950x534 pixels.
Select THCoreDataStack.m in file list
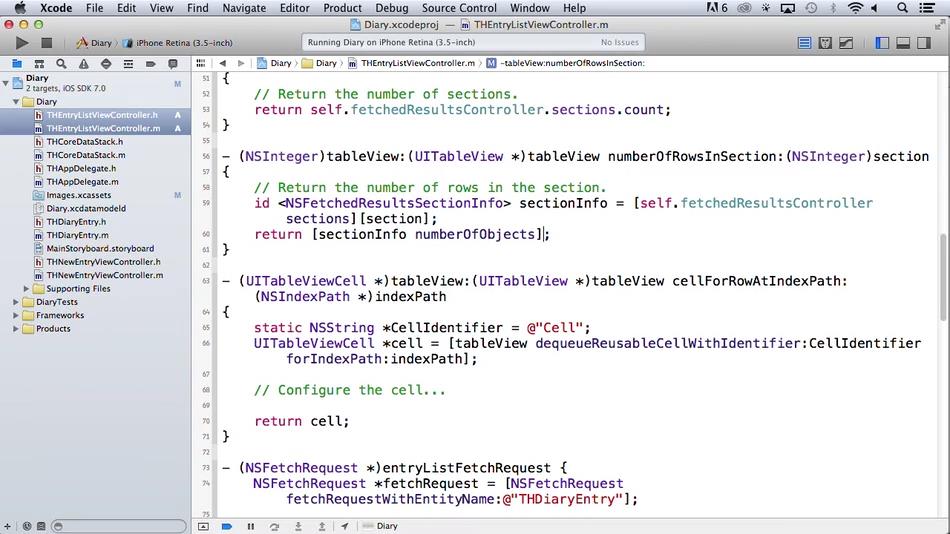point(85,155)
